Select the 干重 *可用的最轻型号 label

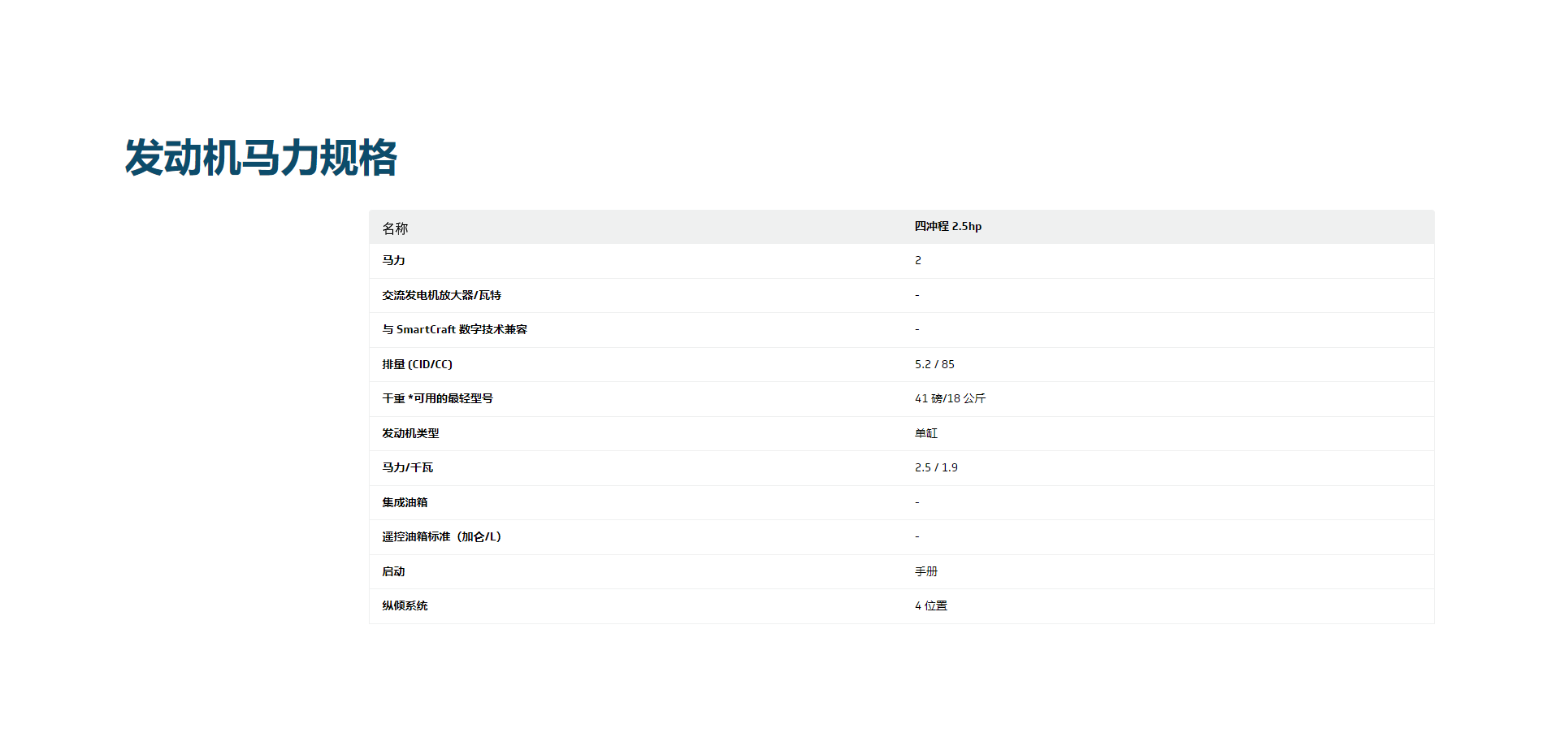(x=437, y=398)
